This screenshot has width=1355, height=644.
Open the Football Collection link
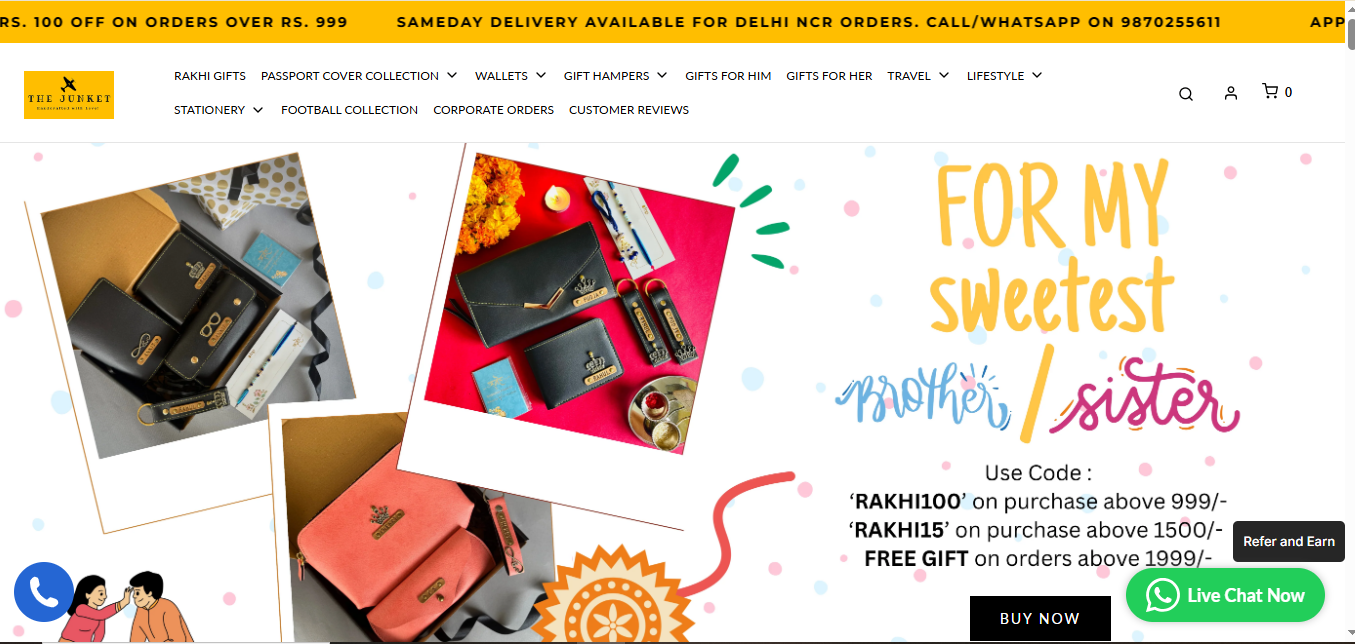[x=349, y=110]
